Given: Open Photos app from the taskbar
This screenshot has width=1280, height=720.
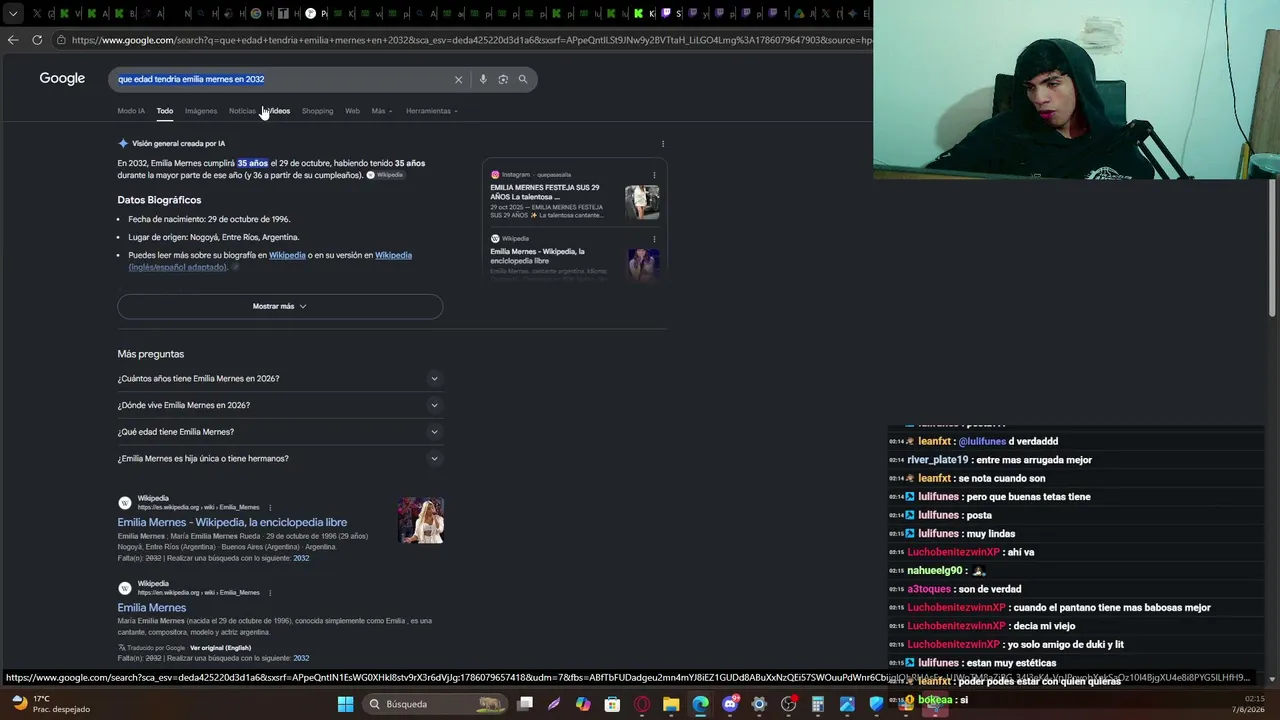Looking at the screenshot, I should point(847,704).
